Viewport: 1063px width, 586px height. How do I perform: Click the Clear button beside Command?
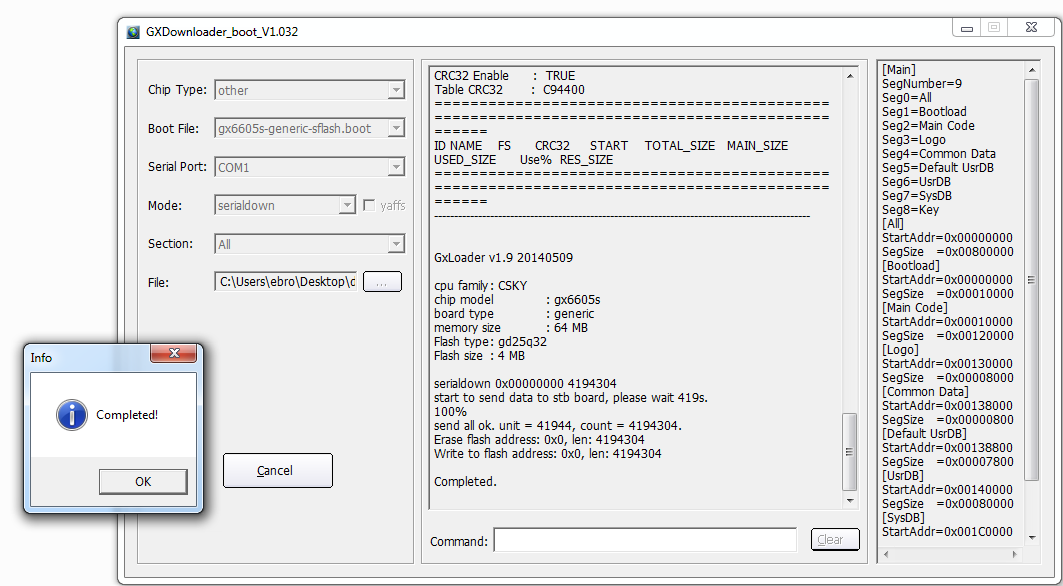point(834,540)
